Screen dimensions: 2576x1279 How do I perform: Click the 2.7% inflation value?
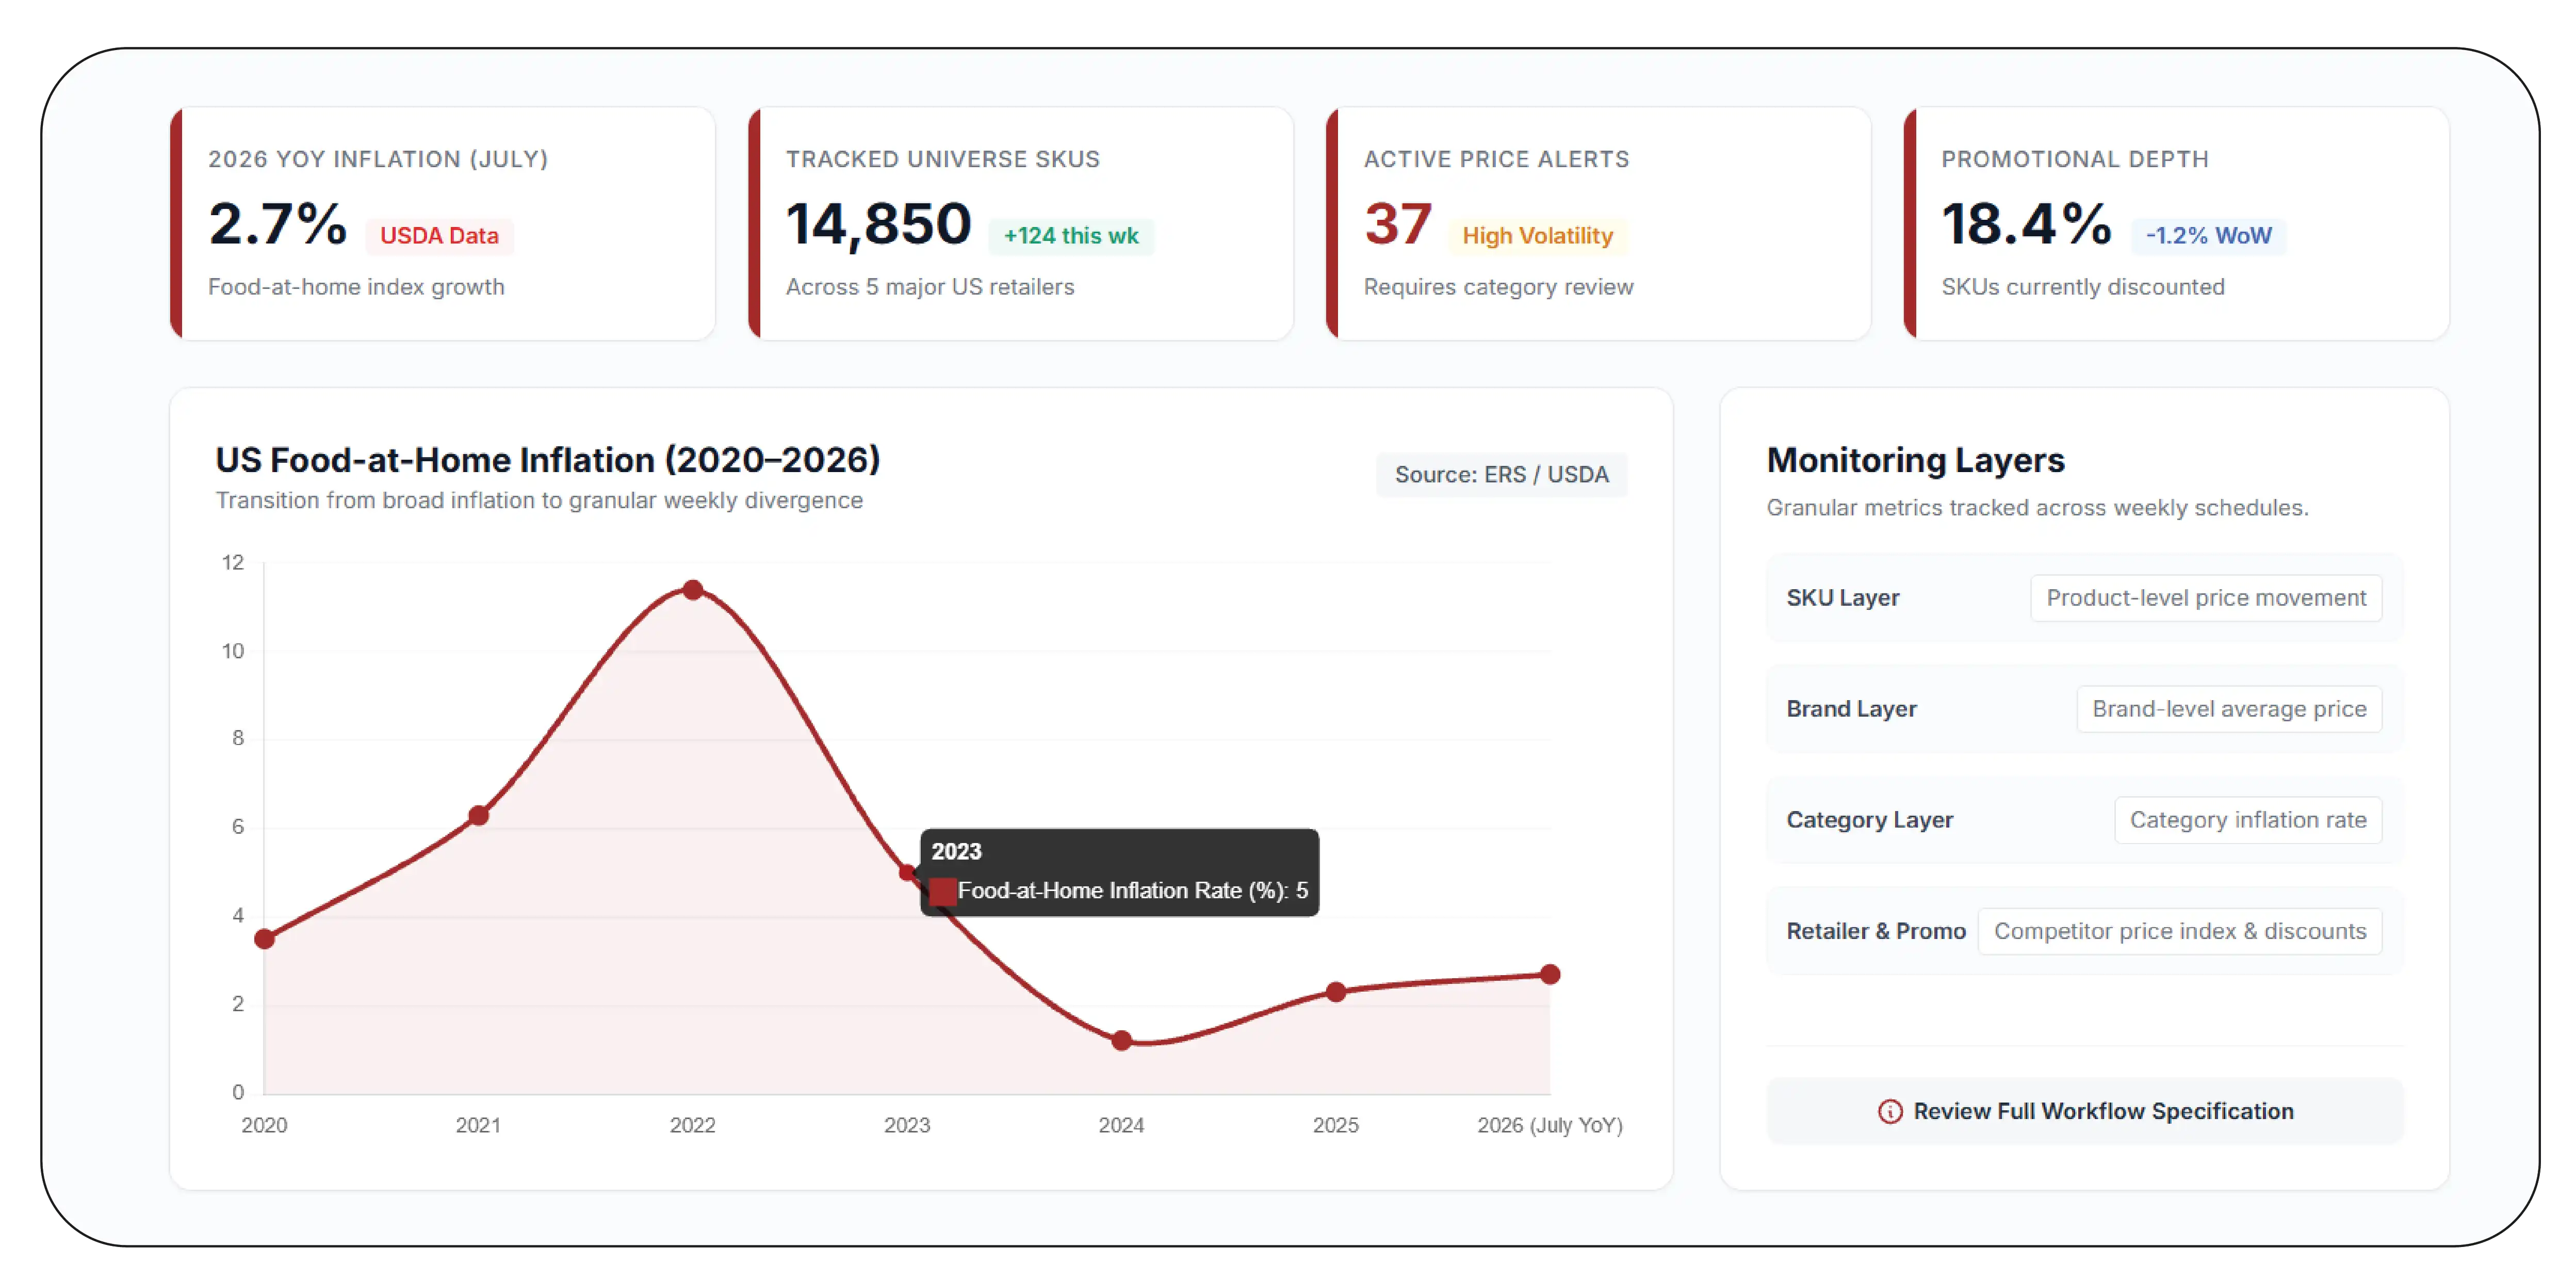277,223
